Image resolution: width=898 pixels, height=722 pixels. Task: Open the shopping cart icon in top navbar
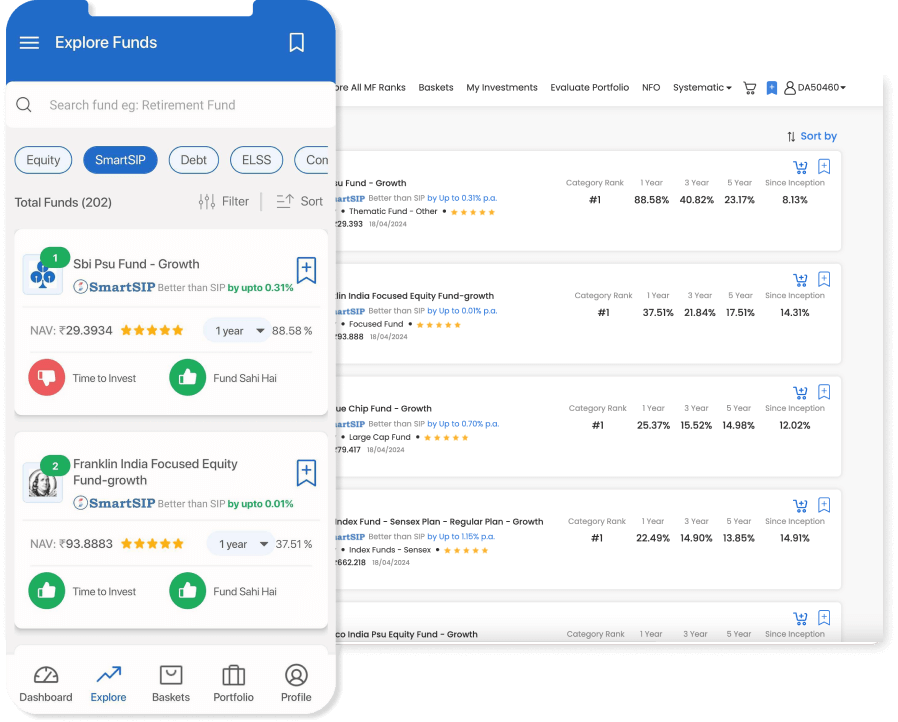click(x=749, y=88)
